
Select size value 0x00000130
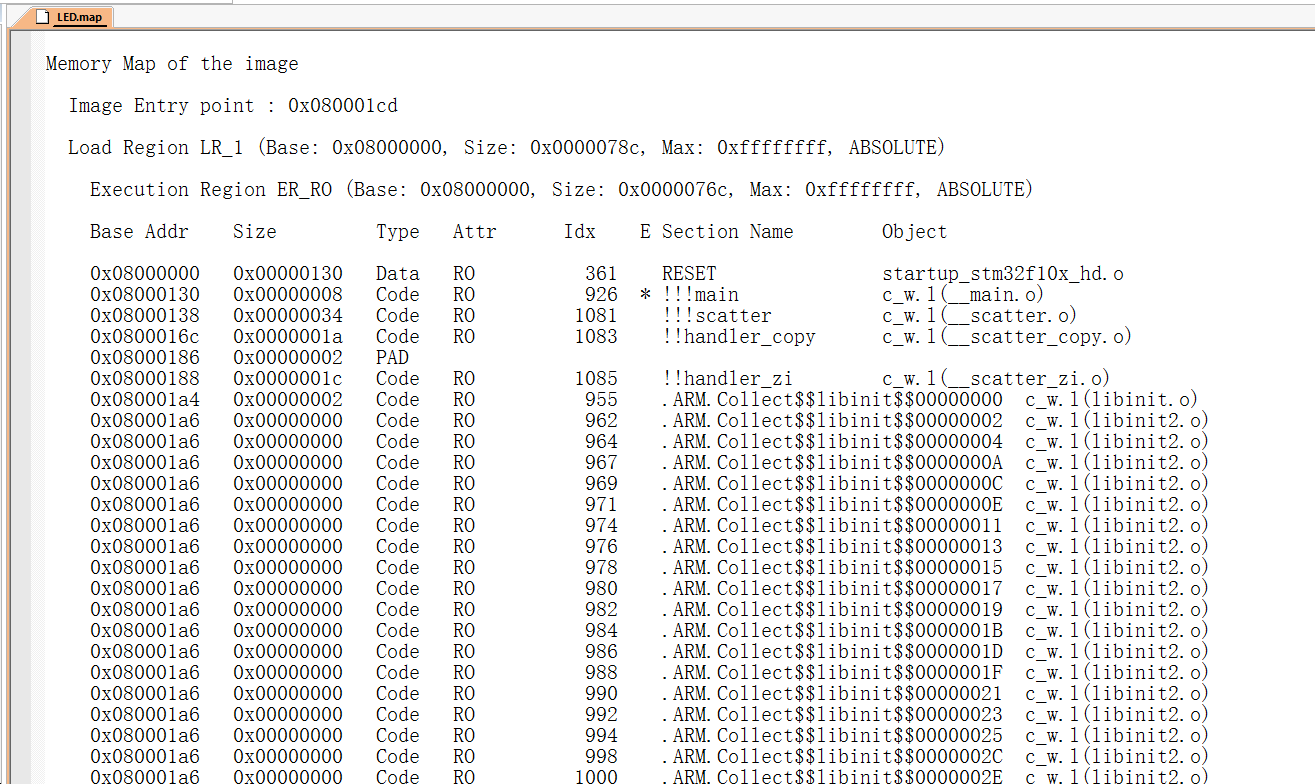pos(288,274)
